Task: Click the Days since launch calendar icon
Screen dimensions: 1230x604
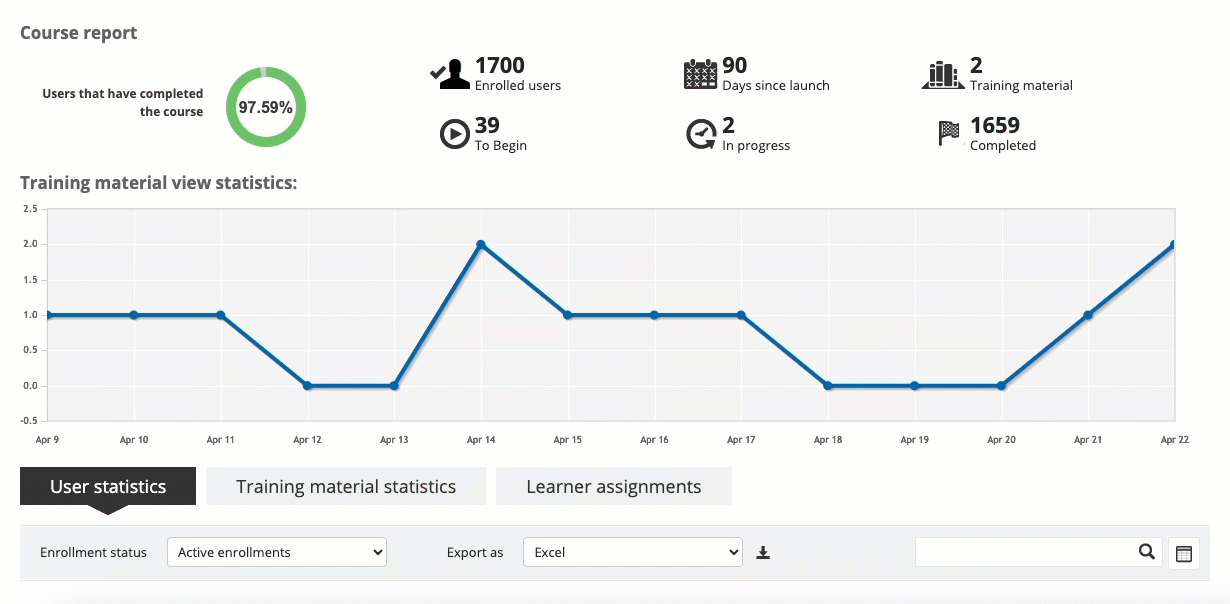Action: click(x=700, y=75)
